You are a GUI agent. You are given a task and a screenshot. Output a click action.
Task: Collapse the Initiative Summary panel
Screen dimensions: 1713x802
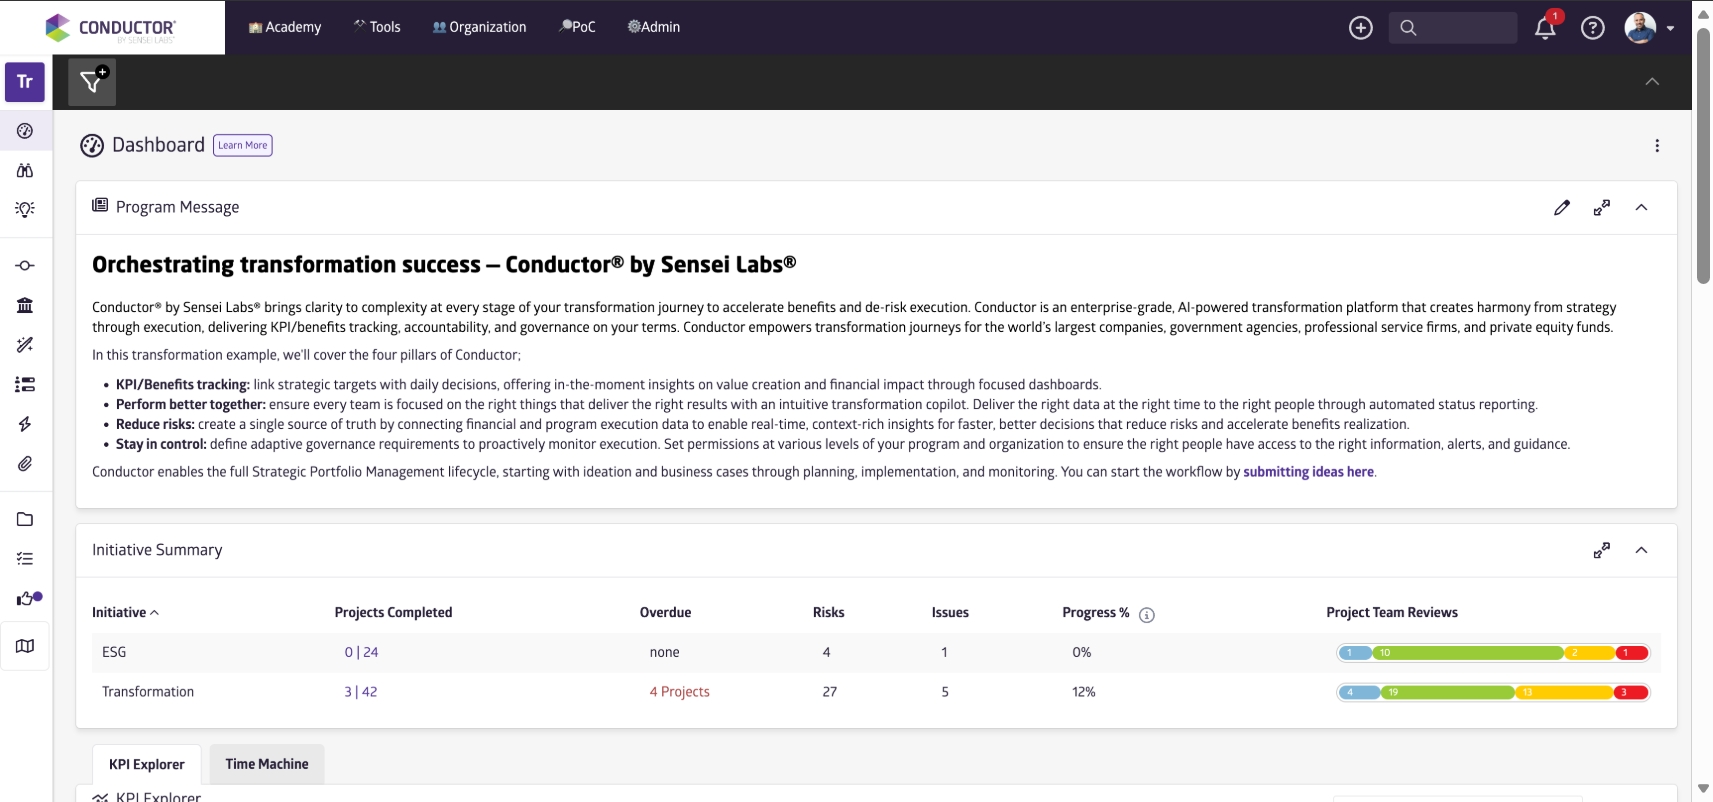(x=1641, y=551)
